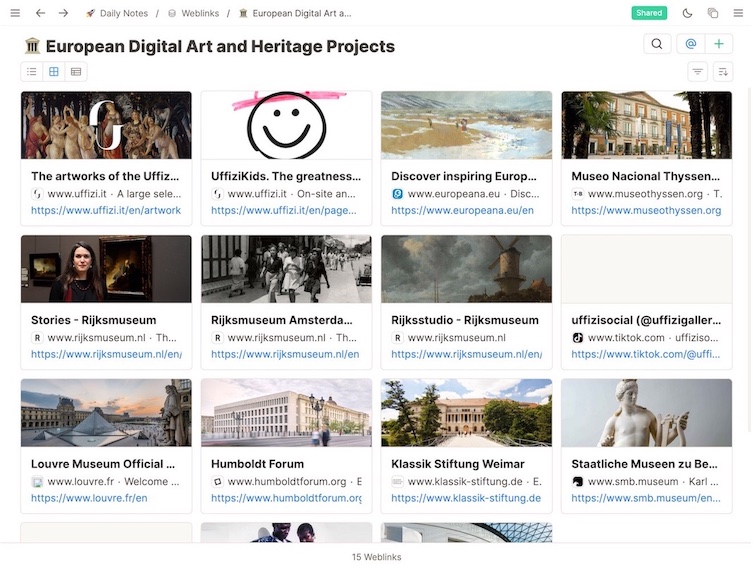Click the green Shared badge
The height and width of the screenshot is (571, 753).
[649, 13]
